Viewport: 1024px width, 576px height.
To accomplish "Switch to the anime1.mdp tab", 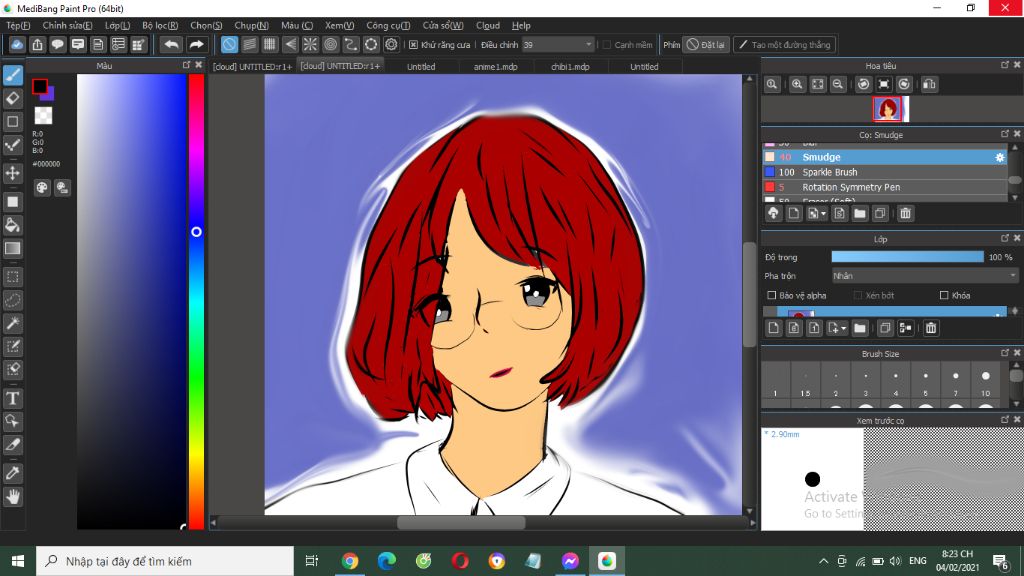I will point(496,67).
